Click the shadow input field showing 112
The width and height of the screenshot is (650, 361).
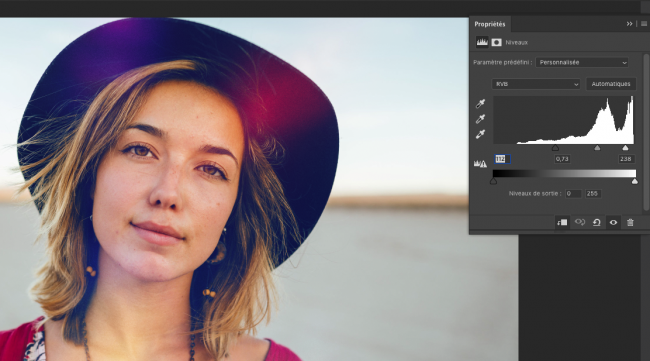click(502, 159)
